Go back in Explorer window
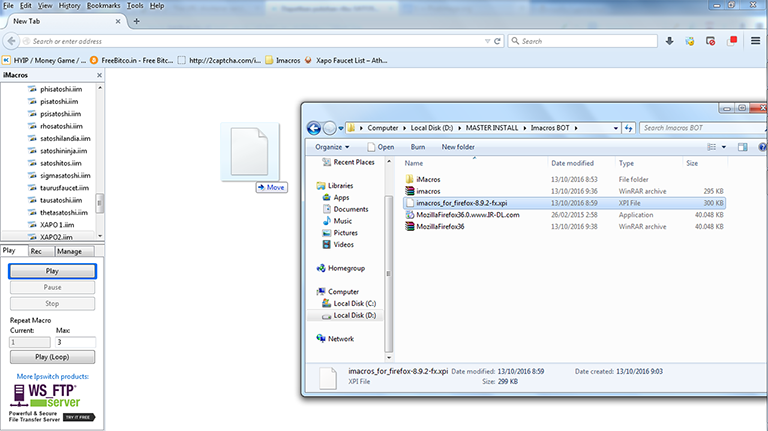The height and width of the screenshot is (431, 768). 314,128
